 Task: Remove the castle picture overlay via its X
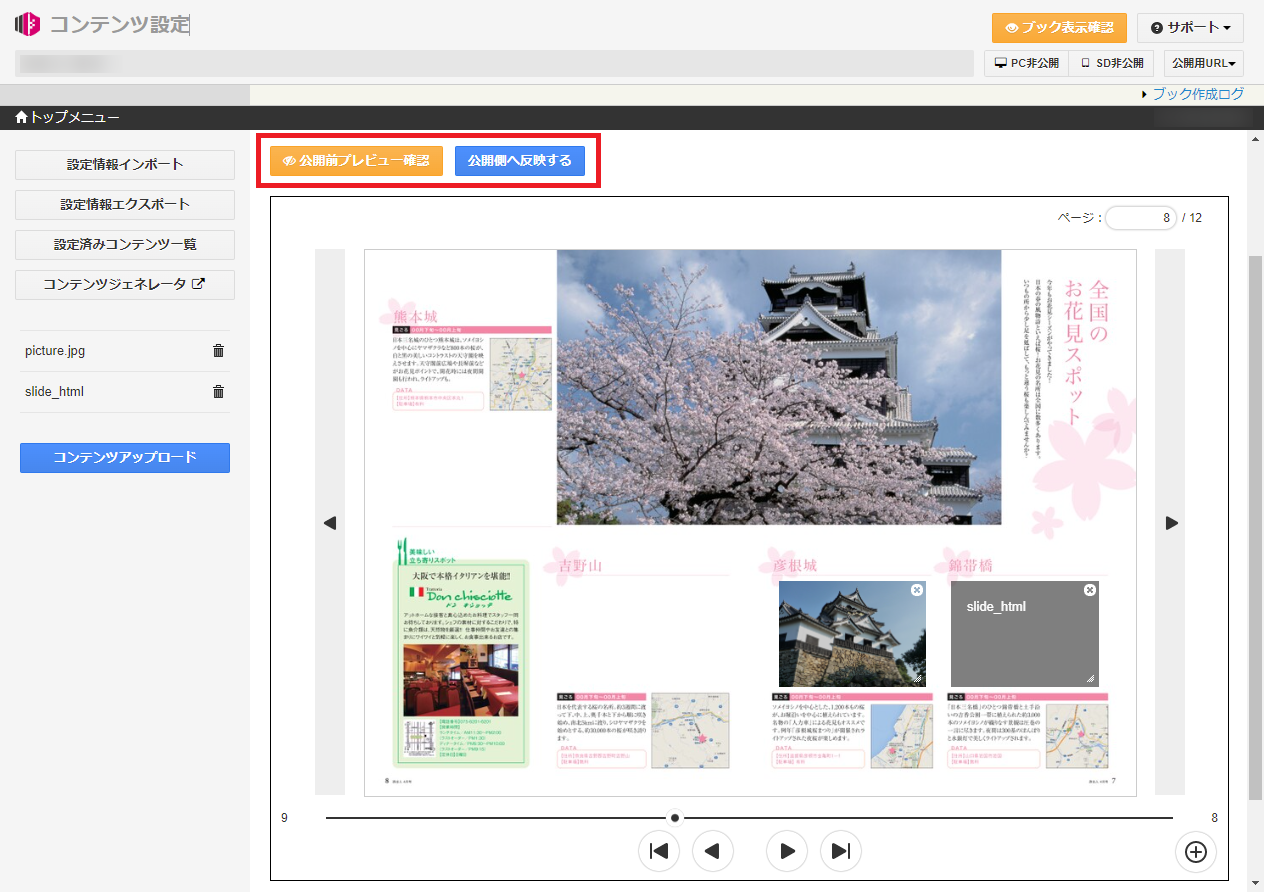click(917, 591)
